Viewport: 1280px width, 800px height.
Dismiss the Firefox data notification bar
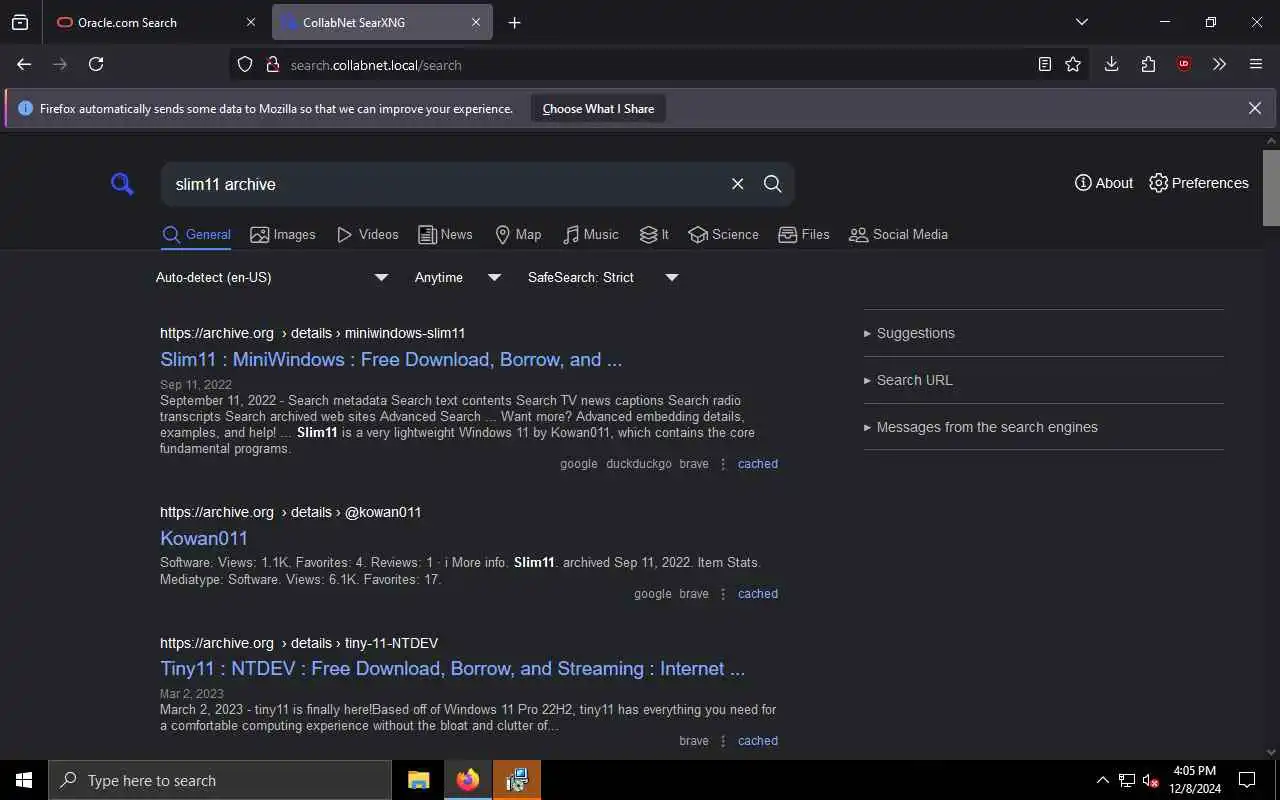coord(1254,108)
